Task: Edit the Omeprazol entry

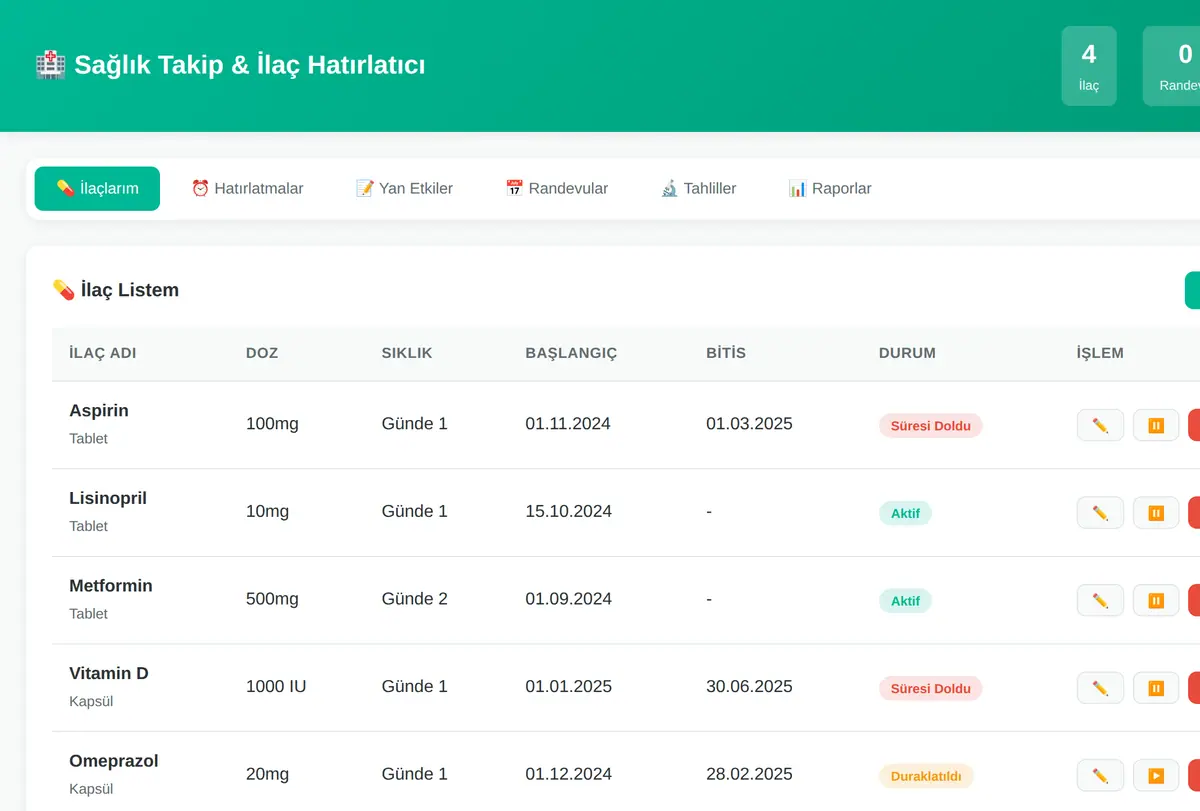Action: 1100,775
